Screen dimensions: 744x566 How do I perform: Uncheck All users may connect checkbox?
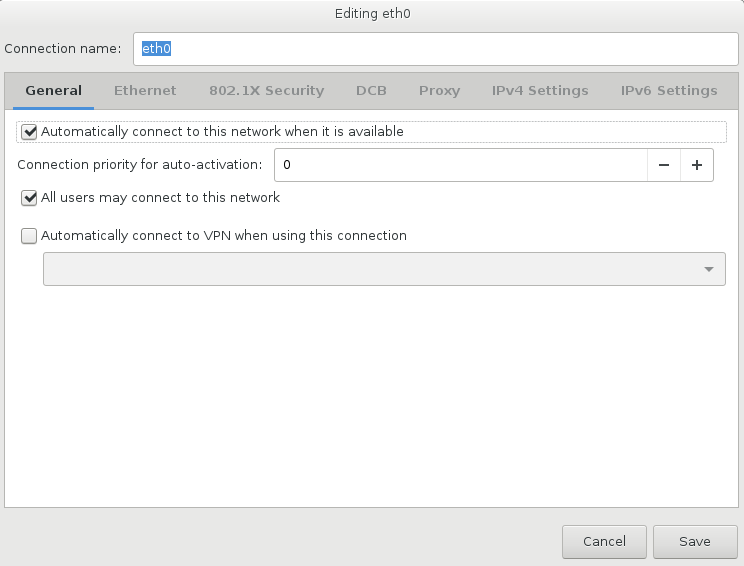[29, 198]
